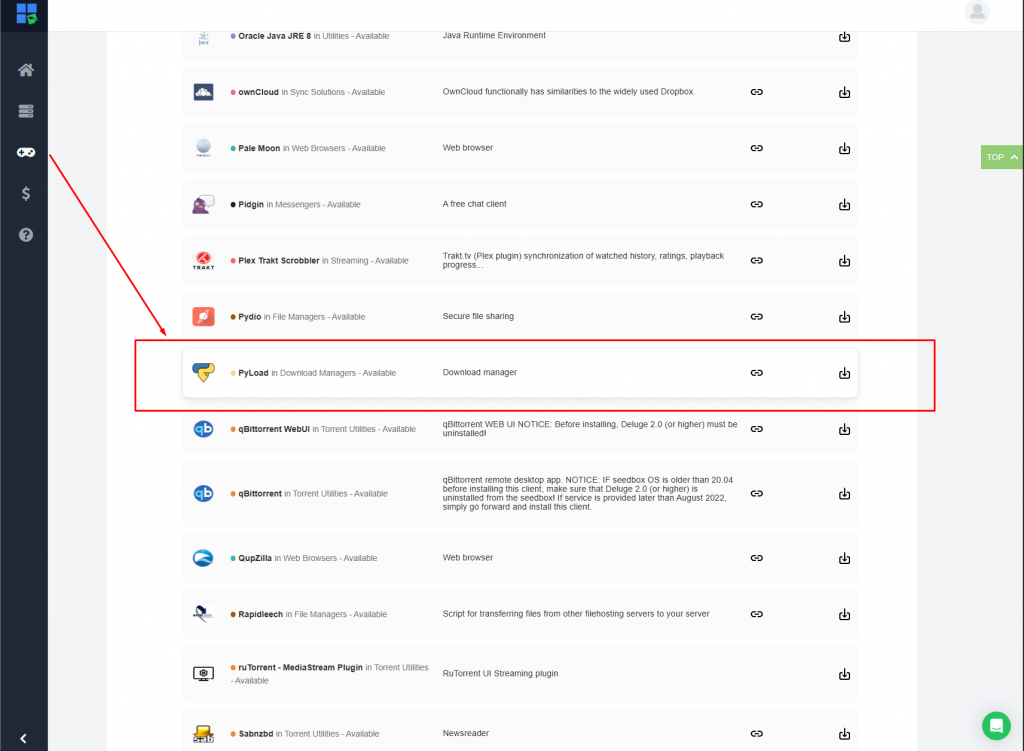Install qBittorrent WebUI via its download icon
The height and width of the screenshot is (751, 1024).
coord(844,429)
